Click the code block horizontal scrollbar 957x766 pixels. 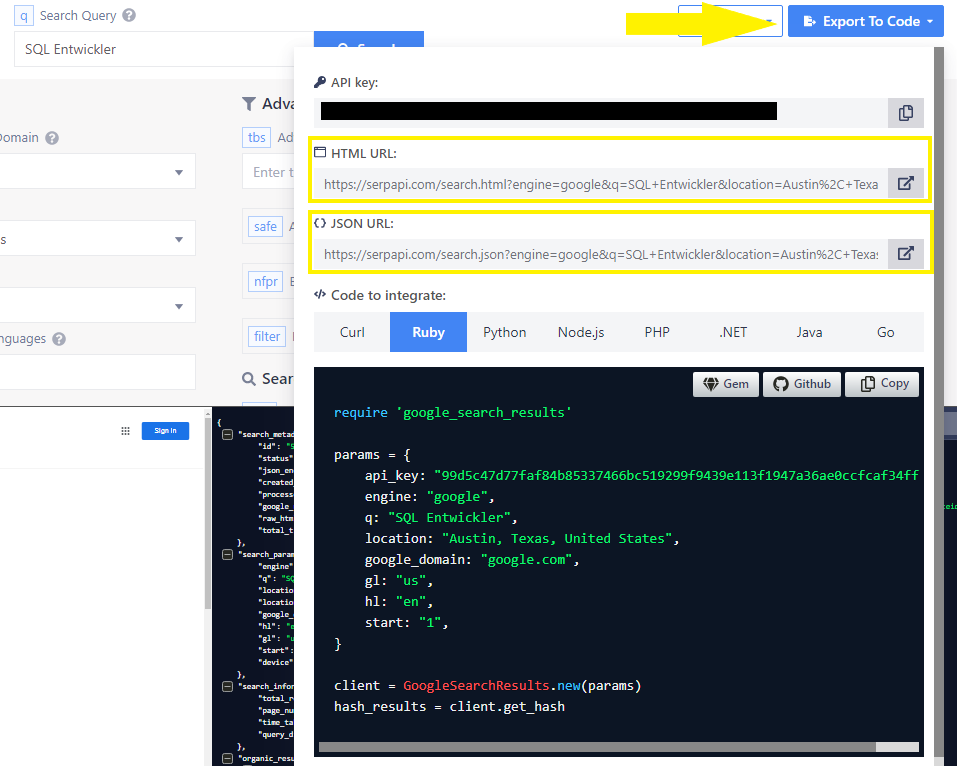597,747
